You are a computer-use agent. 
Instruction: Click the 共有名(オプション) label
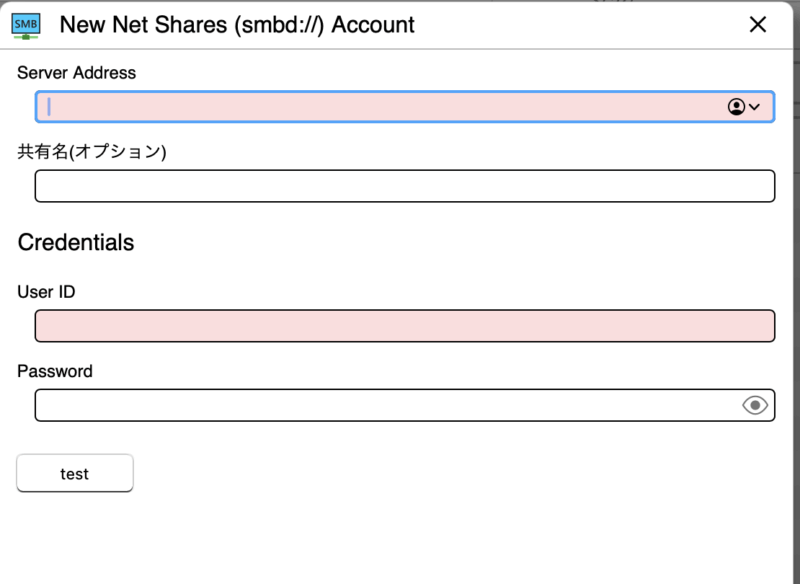coord(91,152)
